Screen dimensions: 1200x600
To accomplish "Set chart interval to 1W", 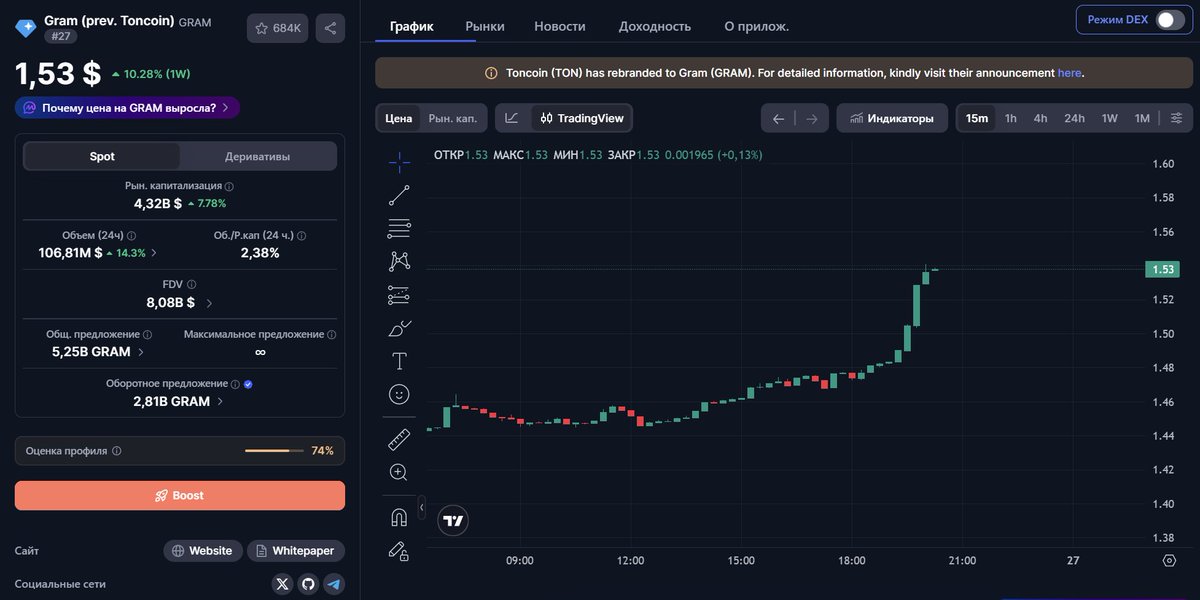I will pos(1110,118).
